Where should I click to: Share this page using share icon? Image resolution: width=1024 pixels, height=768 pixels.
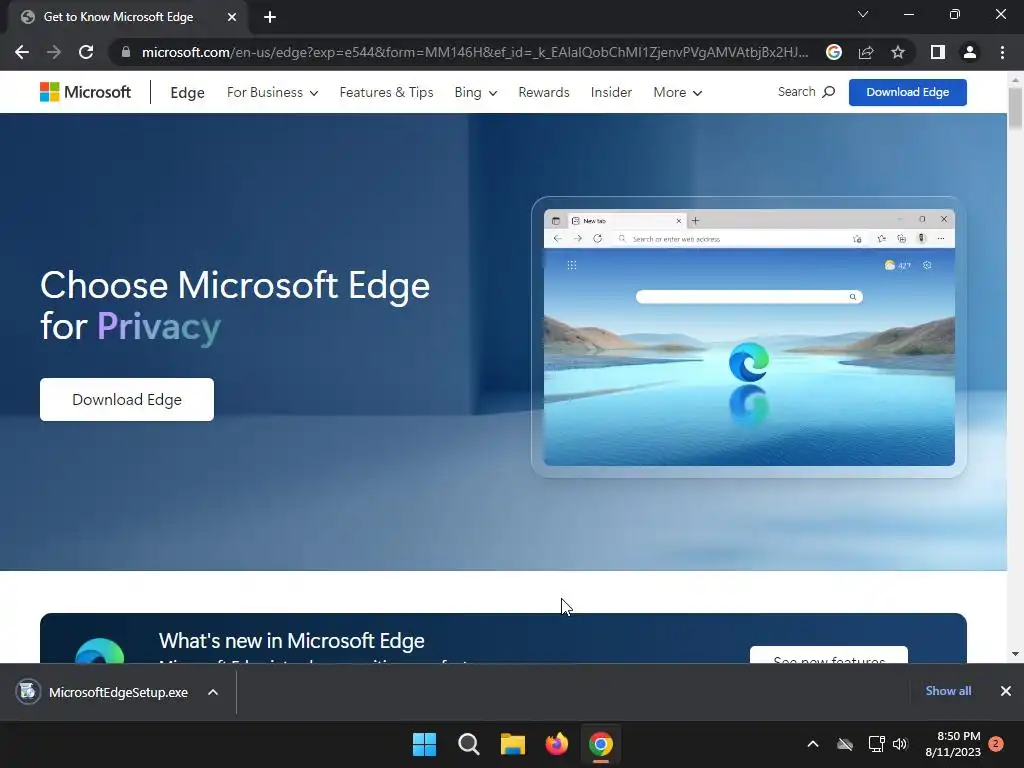(866, 52)
